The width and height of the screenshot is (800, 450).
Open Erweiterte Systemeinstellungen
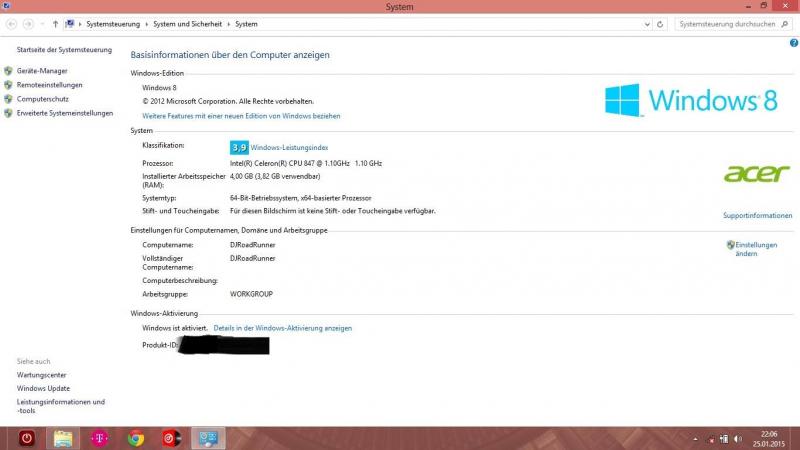click(x=65, y=113)
